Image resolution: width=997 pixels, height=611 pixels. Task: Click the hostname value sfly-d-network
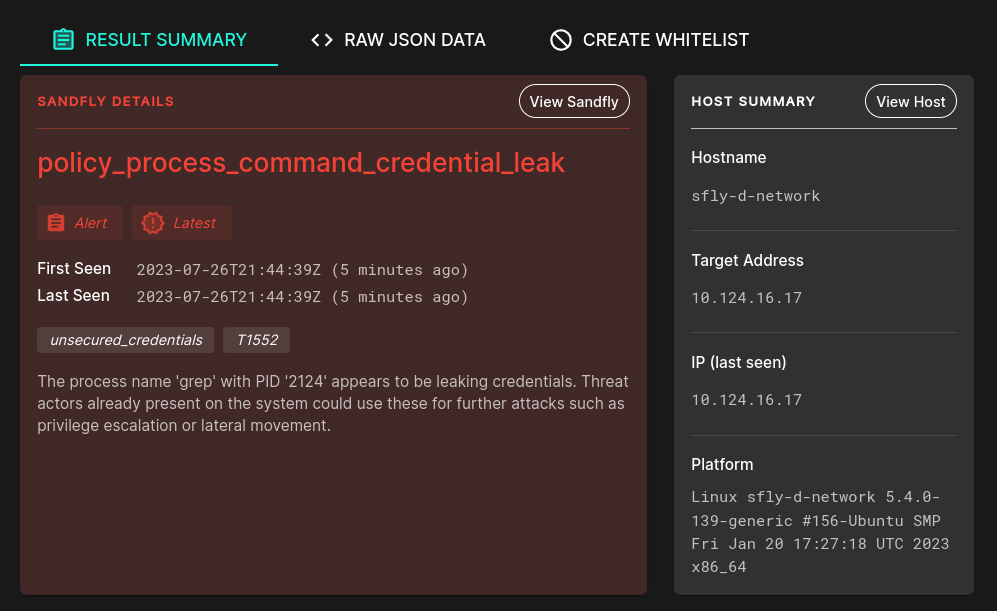pyautogui.click(x=755, y=196)
